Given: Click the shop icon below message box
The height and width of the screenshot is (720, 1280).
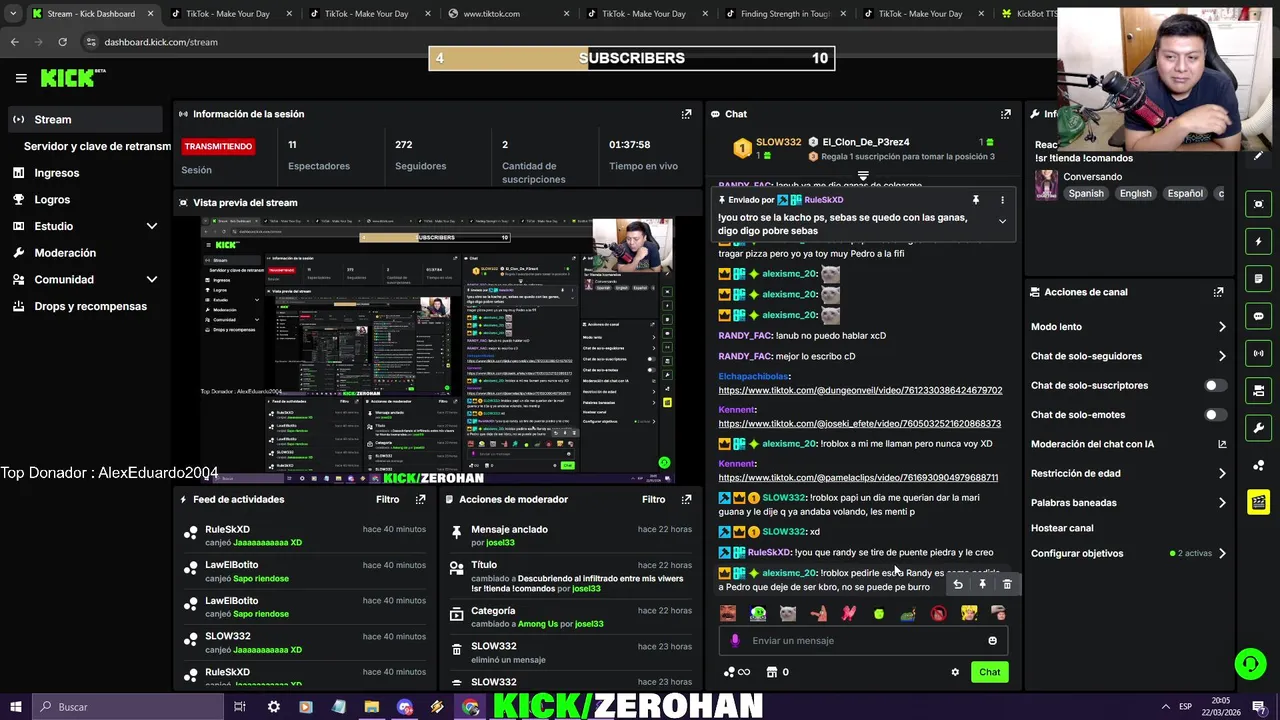Looking at the screenshot, I should (771, 672).
